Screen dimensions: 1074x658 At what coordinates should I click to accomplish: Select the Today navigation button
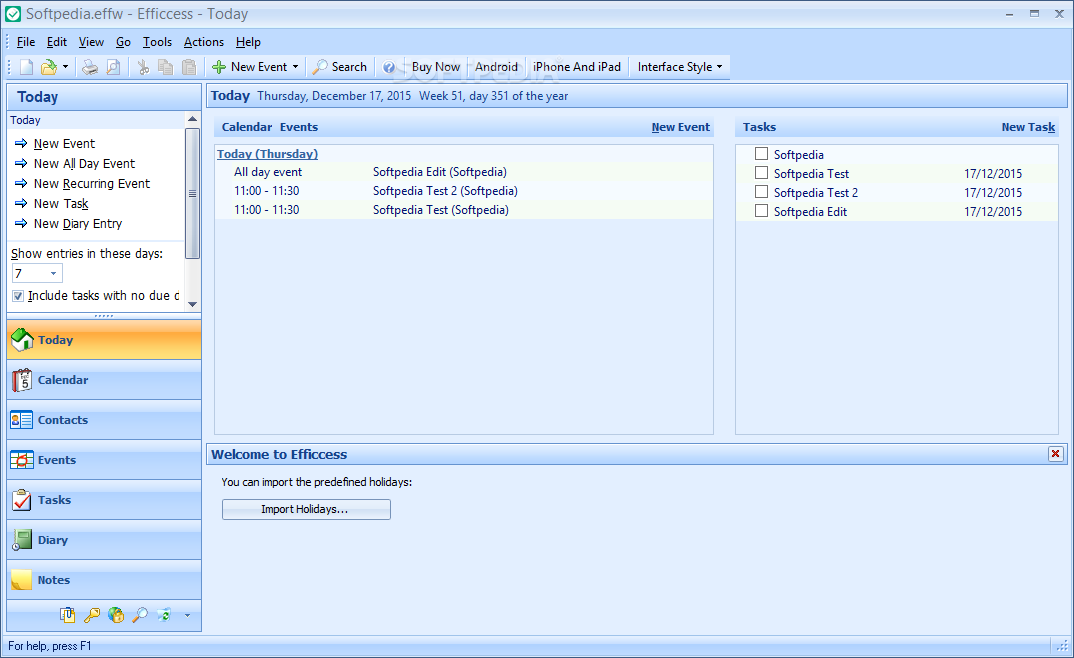104,340
